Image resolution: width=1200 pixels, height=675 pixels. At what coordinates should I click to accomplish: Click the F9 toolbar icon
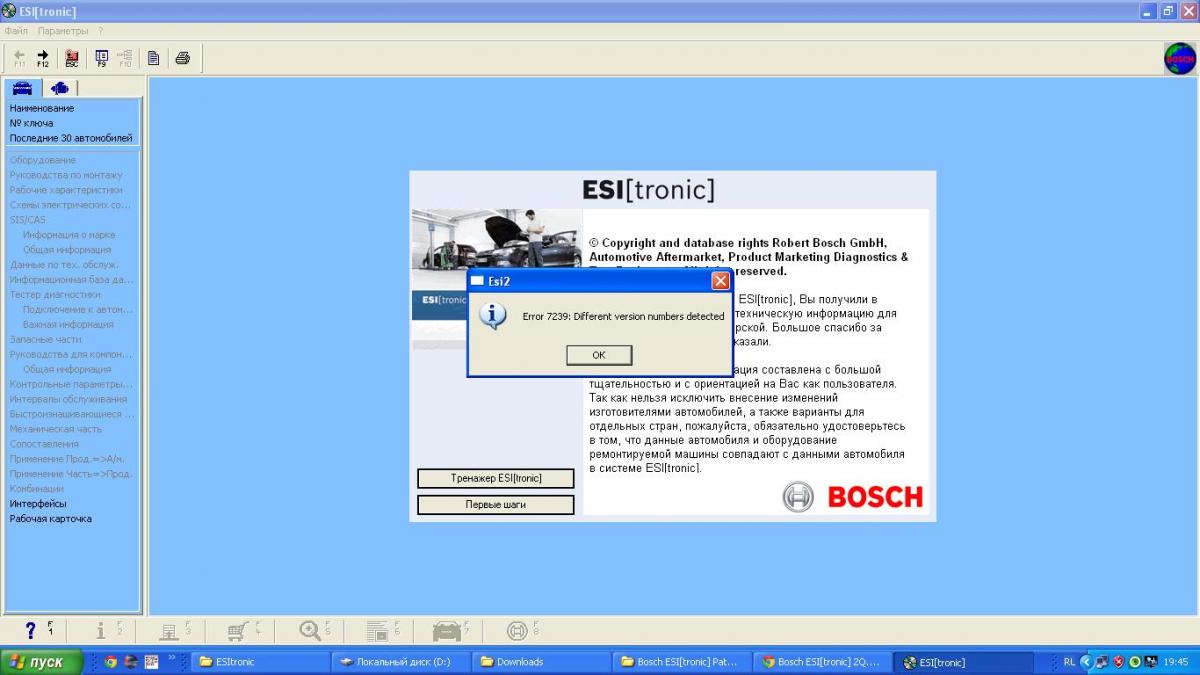[x=101, y=58]
